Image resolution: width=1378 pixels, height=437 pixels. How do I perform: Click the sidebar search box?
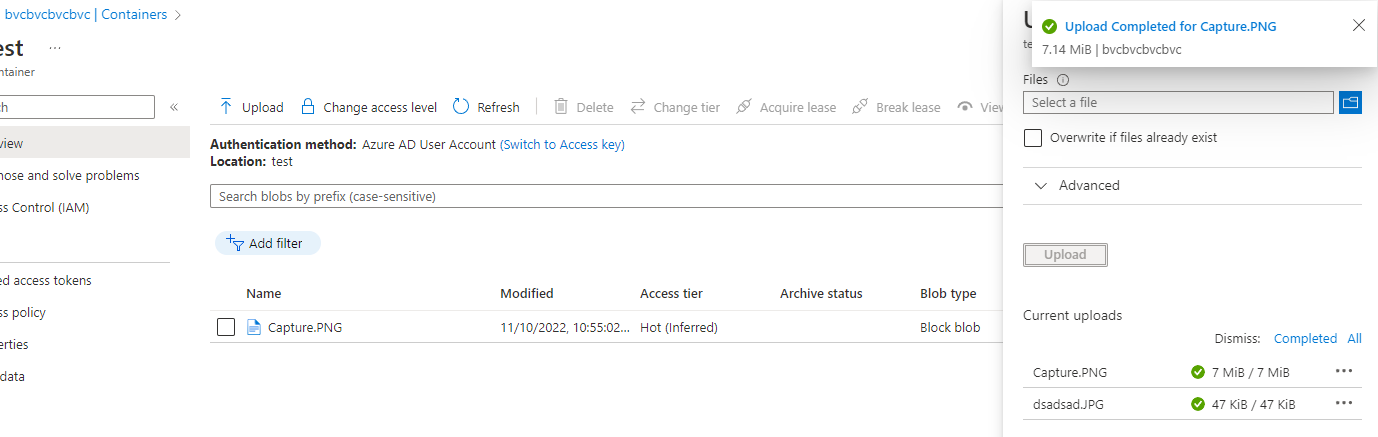pos(77,107)
